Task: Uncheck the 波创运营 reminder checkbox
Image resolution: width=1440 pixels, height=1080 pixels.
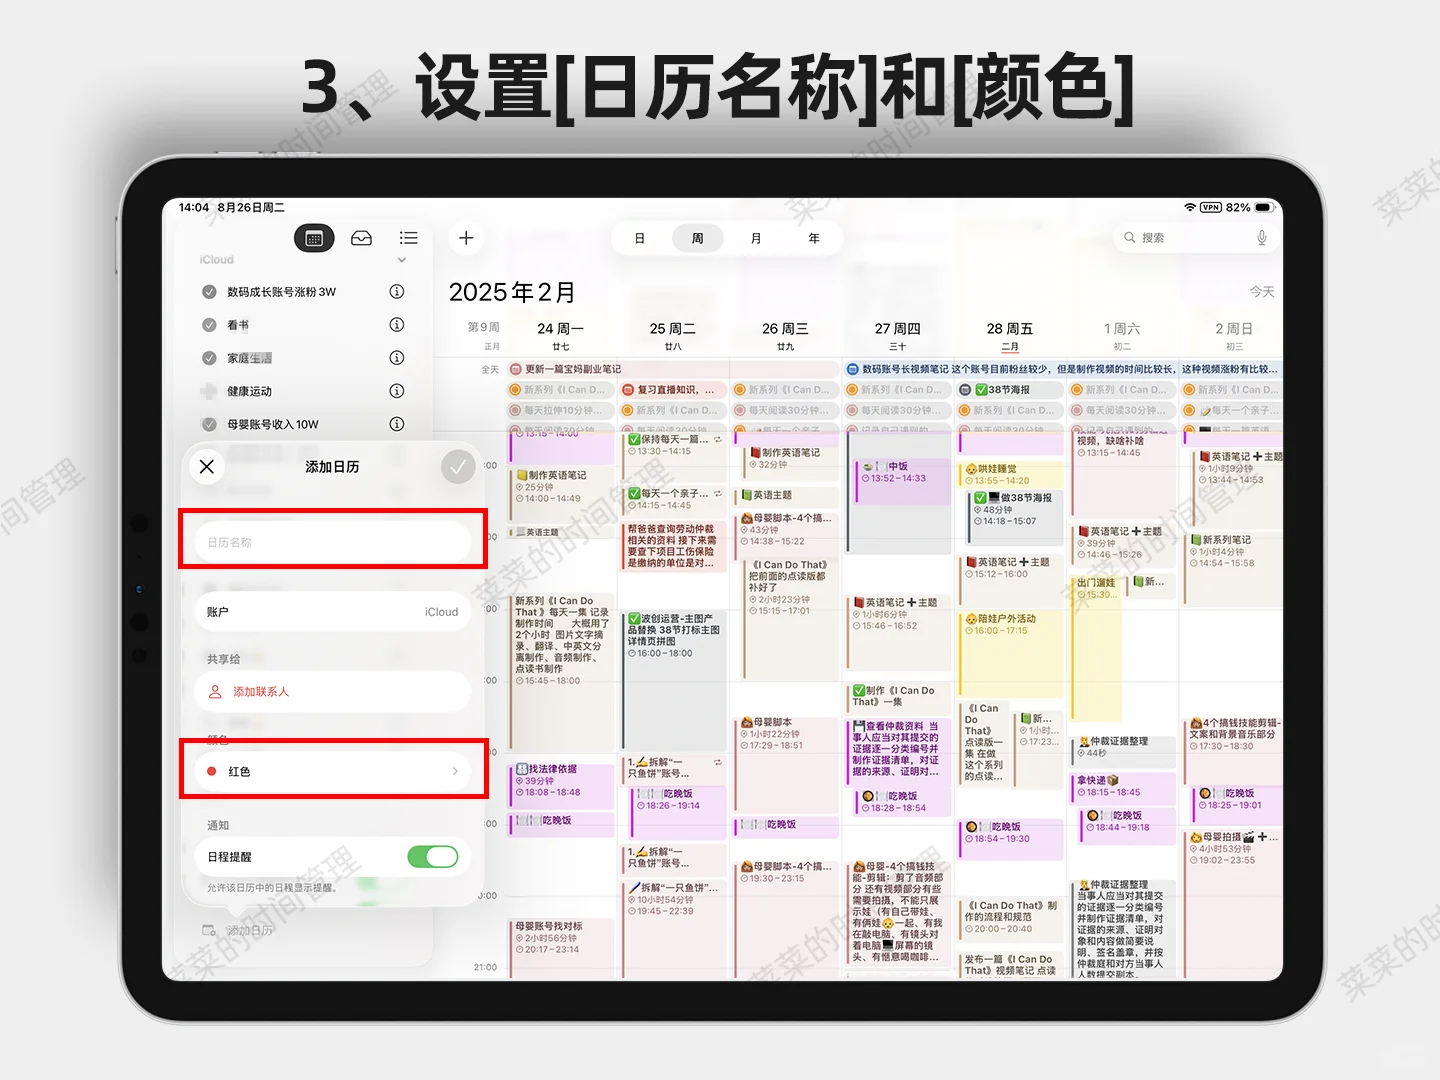Action: (x=634, y=619)
